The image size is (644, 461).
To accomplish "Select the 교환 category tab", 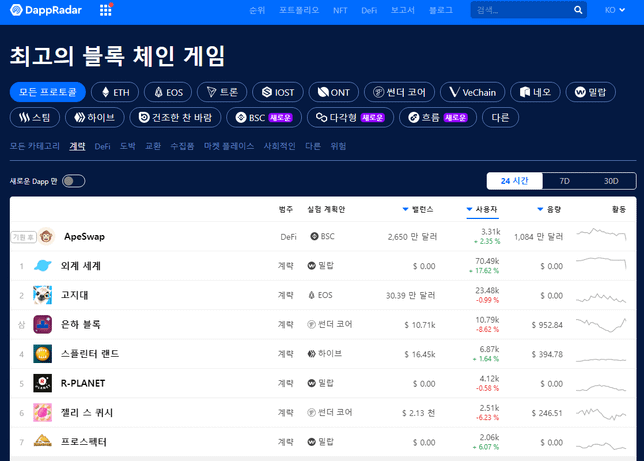I will (153, 146).
